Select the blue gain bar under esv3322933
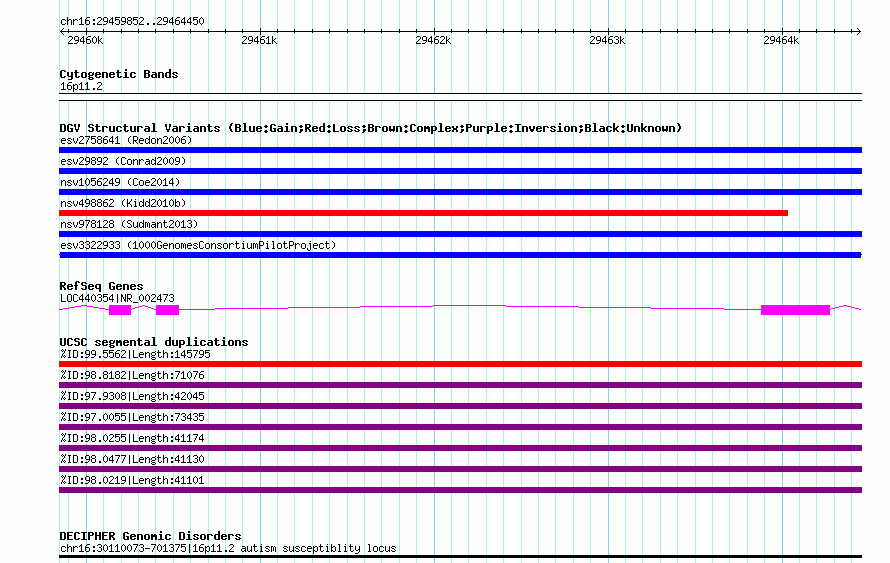This screenshot has width=890, height=563. 460,255
